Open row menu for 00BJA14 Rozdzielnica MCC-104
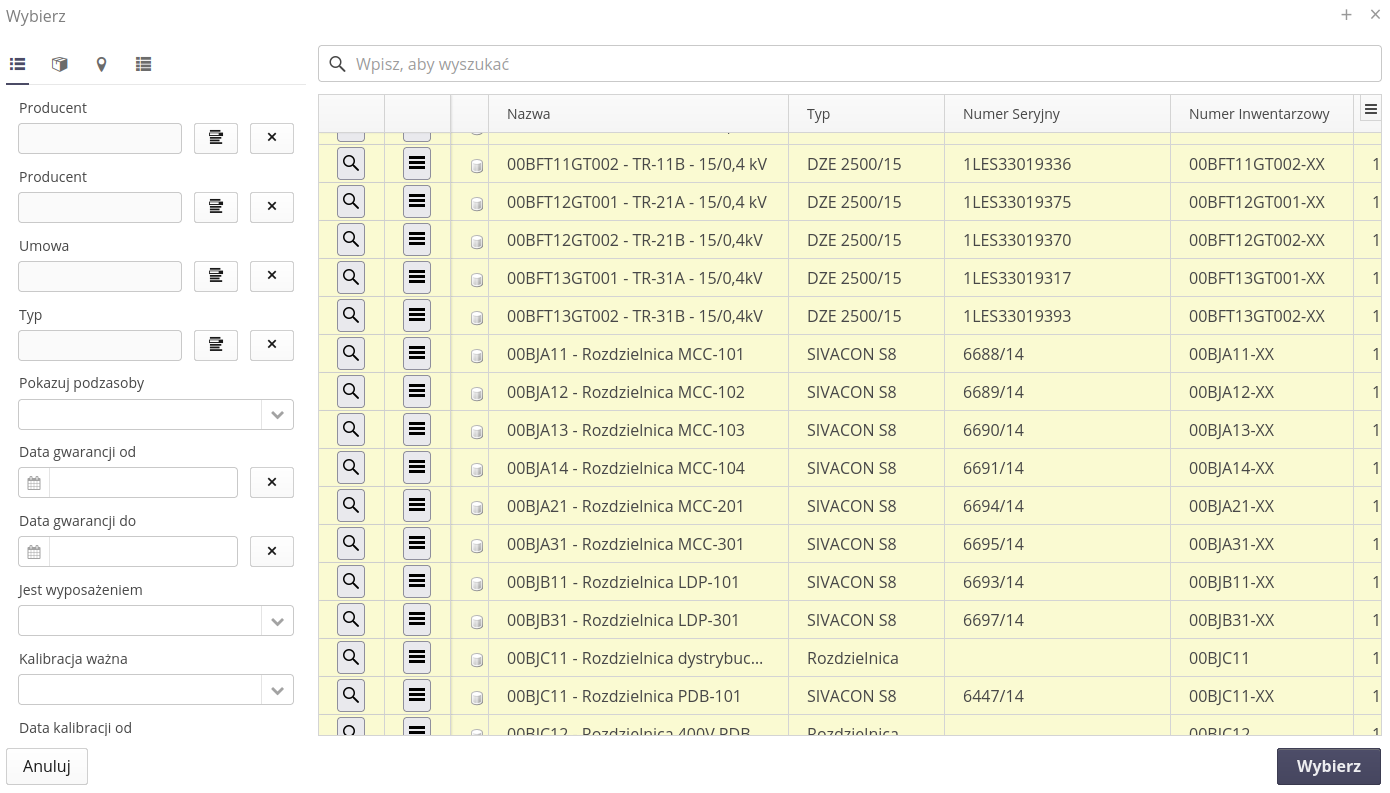The image size is (1390, 793). [x=417, y=468]
